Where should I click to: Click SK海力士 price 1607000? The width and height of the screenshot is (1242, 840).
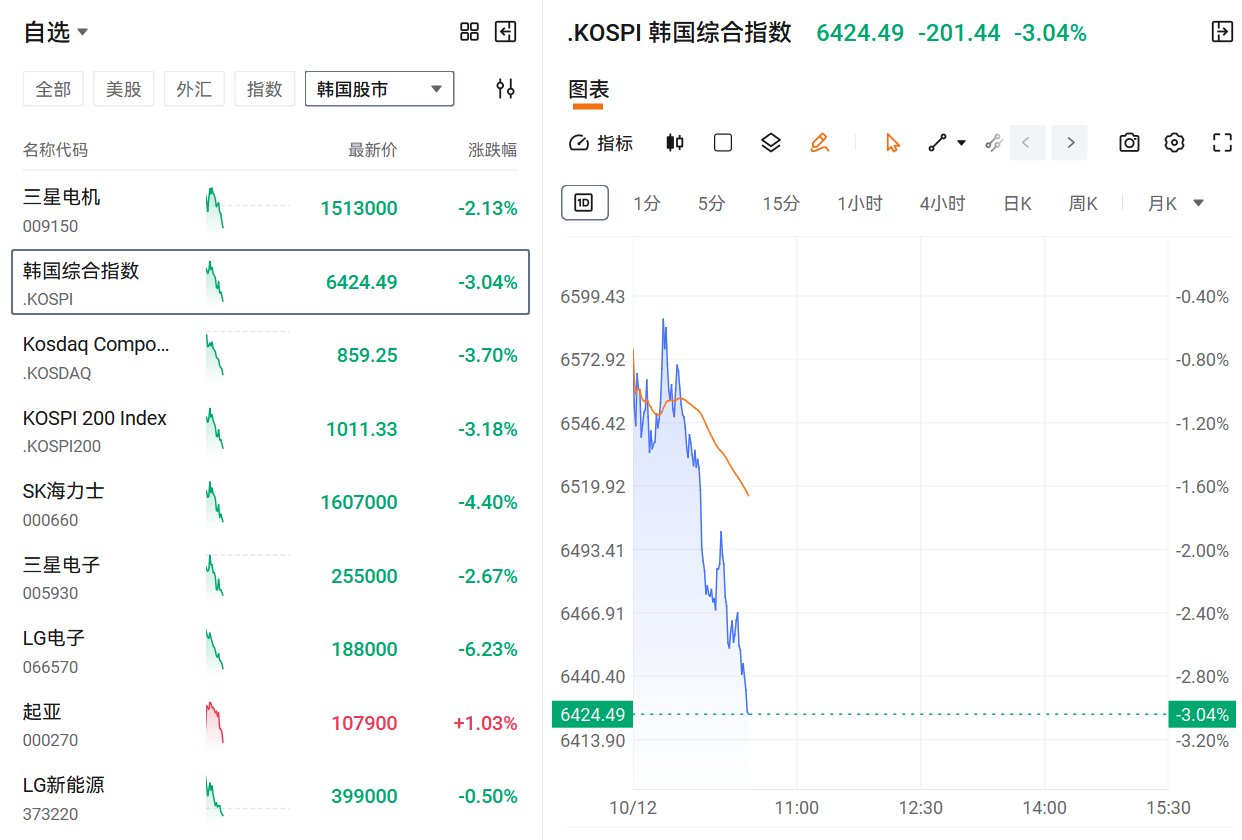[x=359, y=503]
